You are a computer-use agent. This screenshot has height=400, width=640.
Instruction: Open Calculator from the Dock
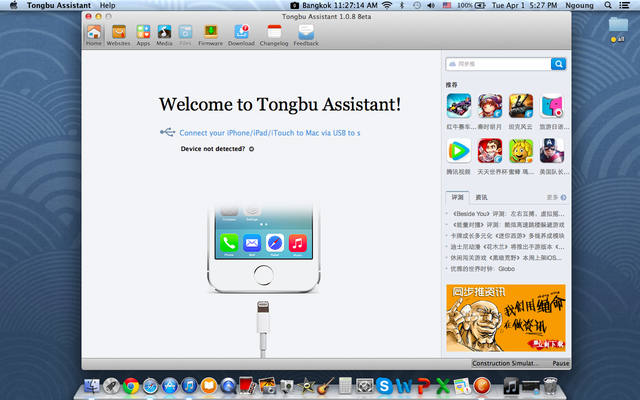point(345,386)
